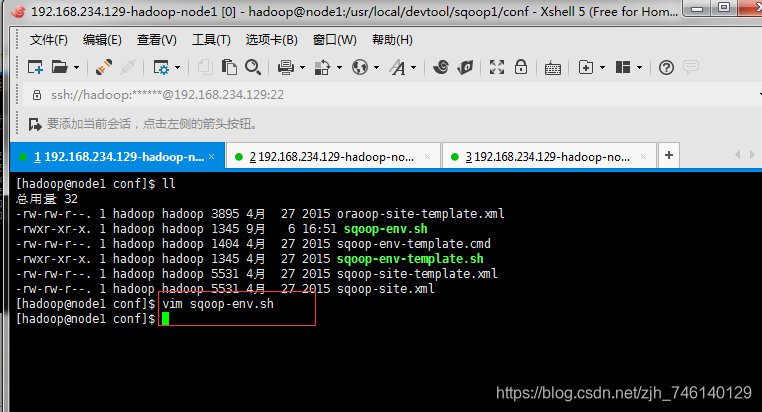
Task: Close session tab 1
Action: 211,156
